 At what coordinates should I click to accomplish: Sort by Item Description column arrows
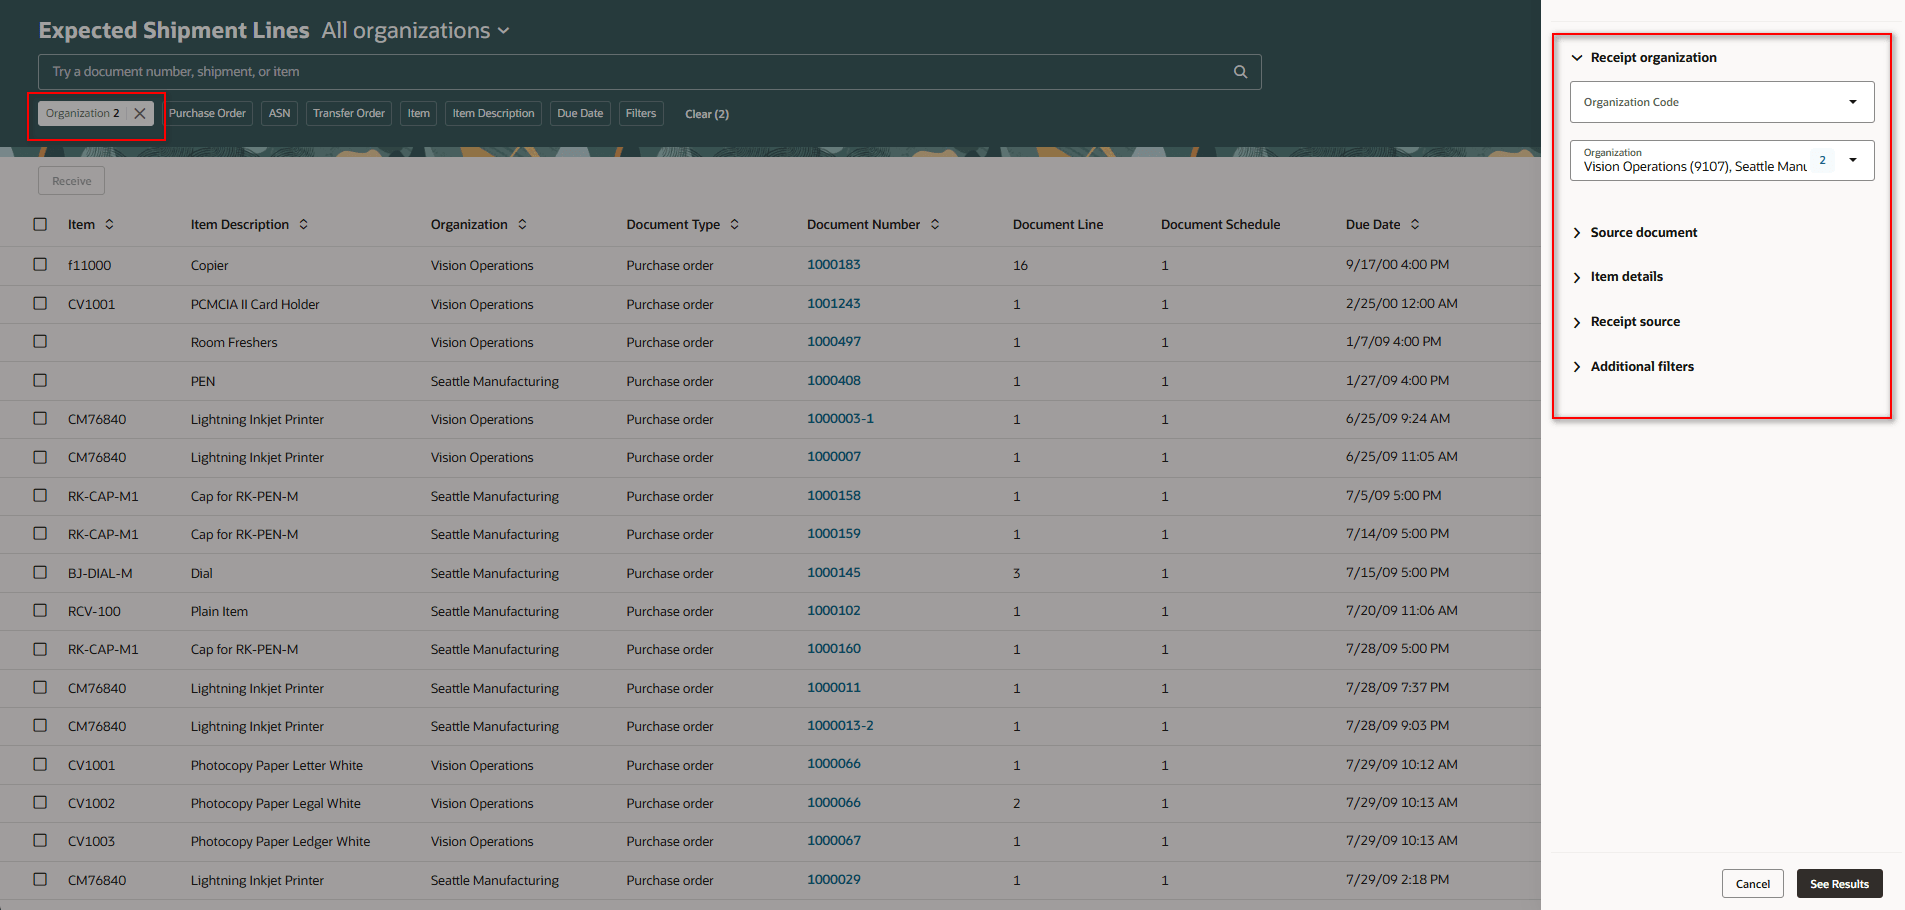303,224
